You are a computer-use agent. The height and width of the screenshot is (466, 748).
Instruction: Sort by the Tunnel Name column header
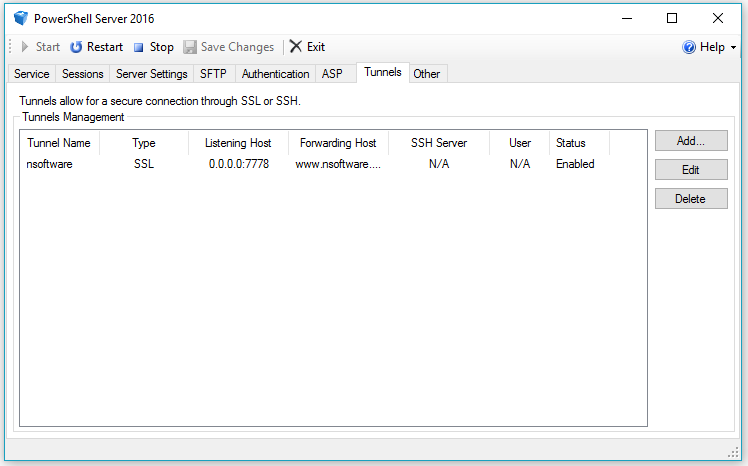coord(59,143)
